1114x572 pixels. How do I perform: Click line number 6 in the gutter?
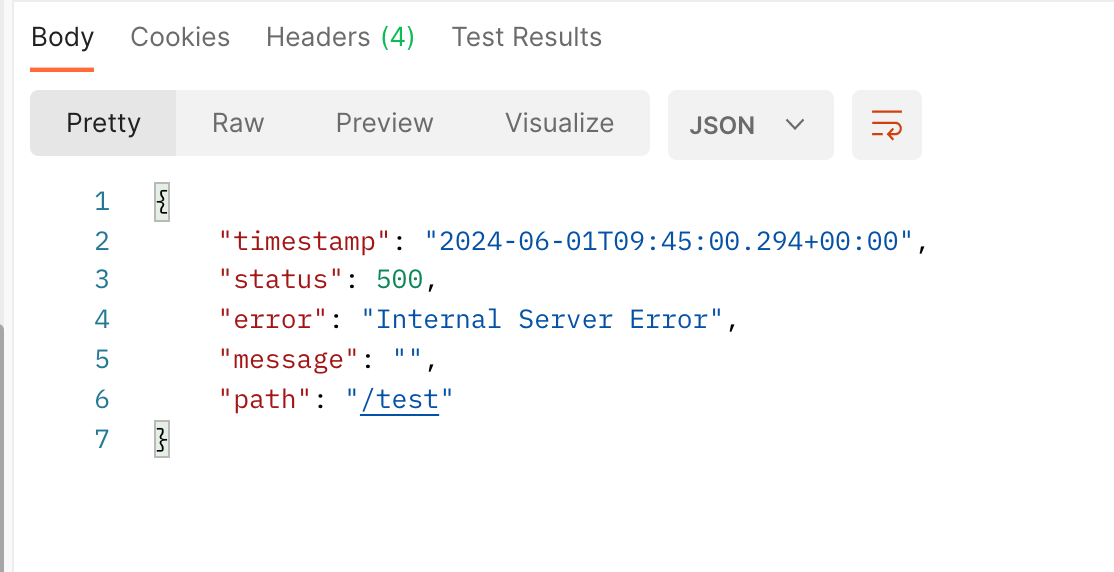point(102,400)
